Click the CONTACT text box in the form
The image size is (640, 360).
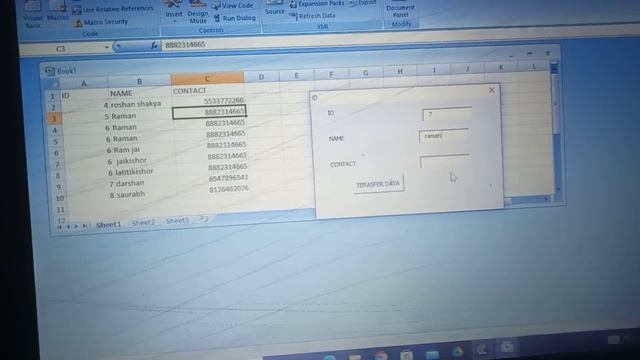[445, 161]
